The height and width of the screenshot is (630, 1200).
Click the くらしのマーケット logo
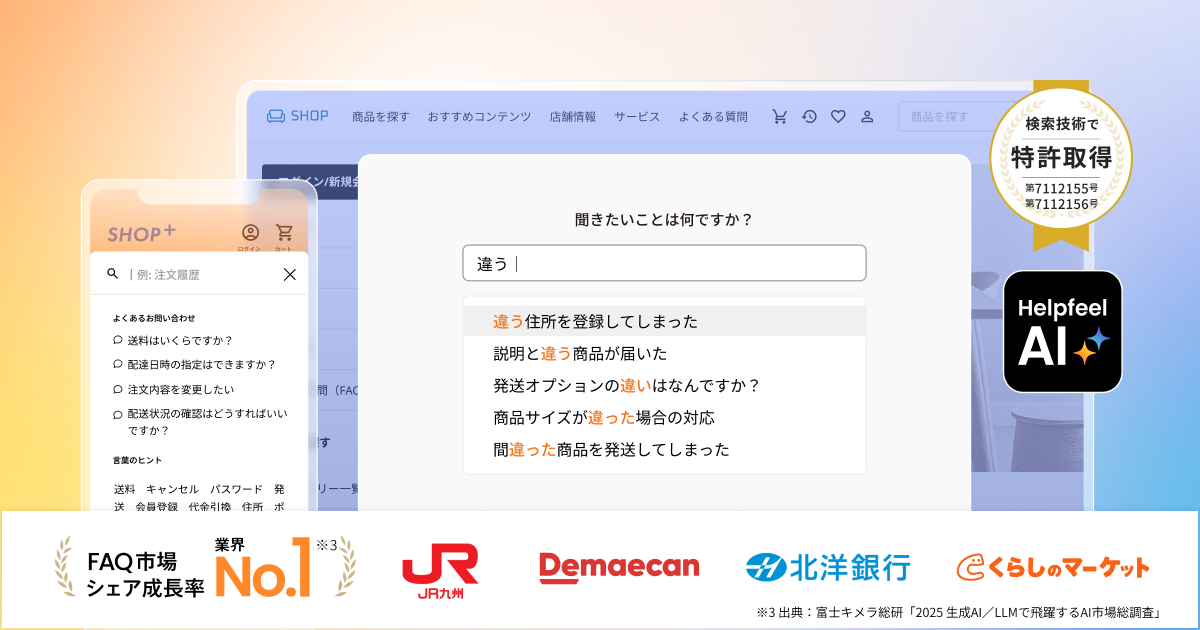point(1053,566)
